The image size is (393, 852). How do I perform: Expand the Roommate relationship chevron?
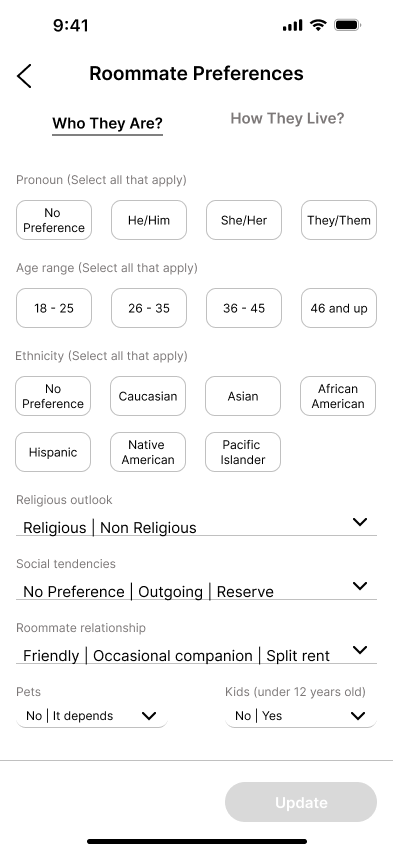coord(360,650)
